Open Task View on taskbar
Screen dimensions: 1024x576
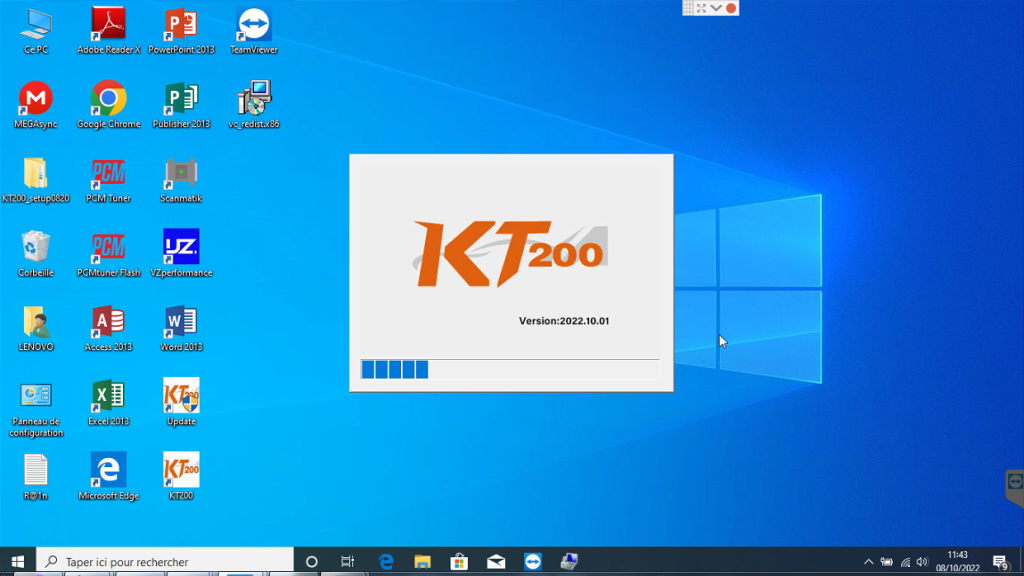tap(347, 562)
